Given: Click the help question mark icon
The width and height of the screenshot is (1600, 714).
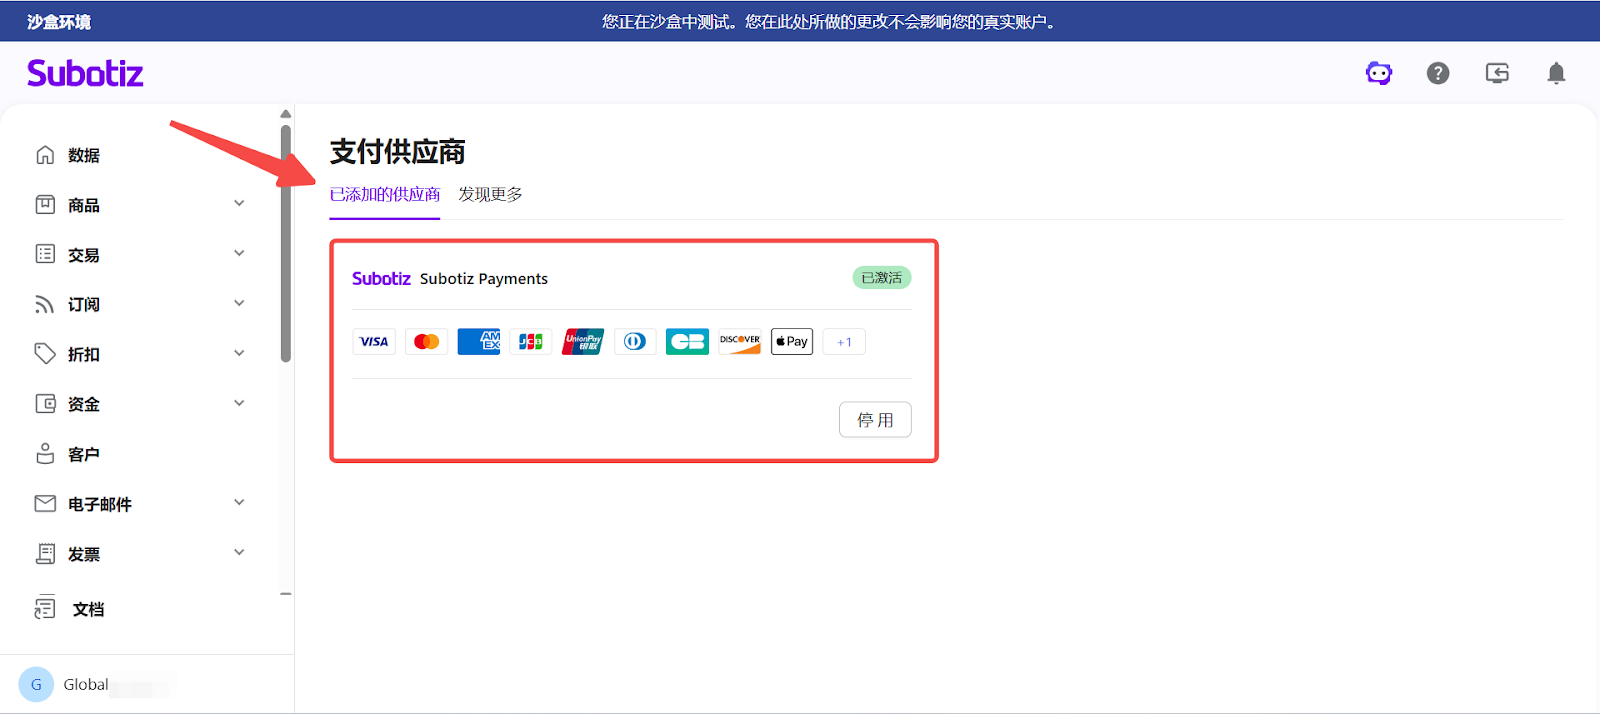Looking at the screenshot, I should (1438, 73).
